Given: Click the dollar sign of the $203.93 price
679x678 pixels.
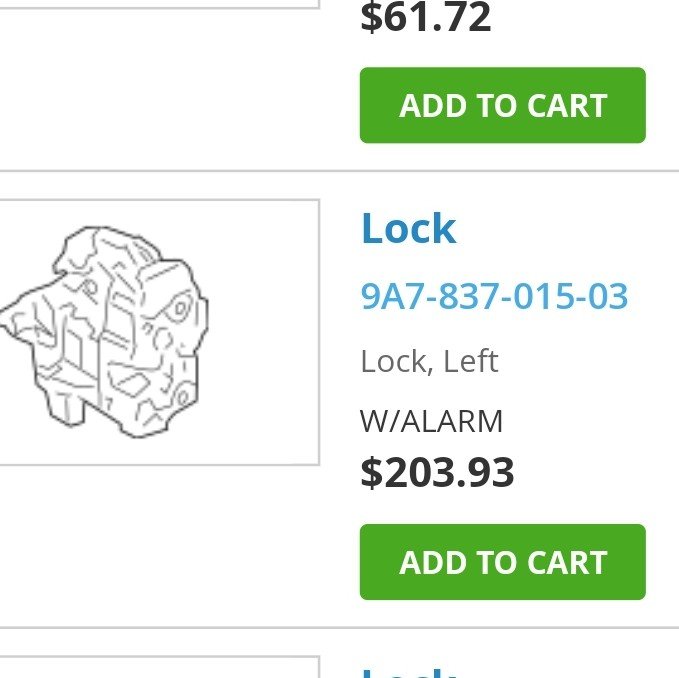Looking at the screenshot, I should 371,472.
